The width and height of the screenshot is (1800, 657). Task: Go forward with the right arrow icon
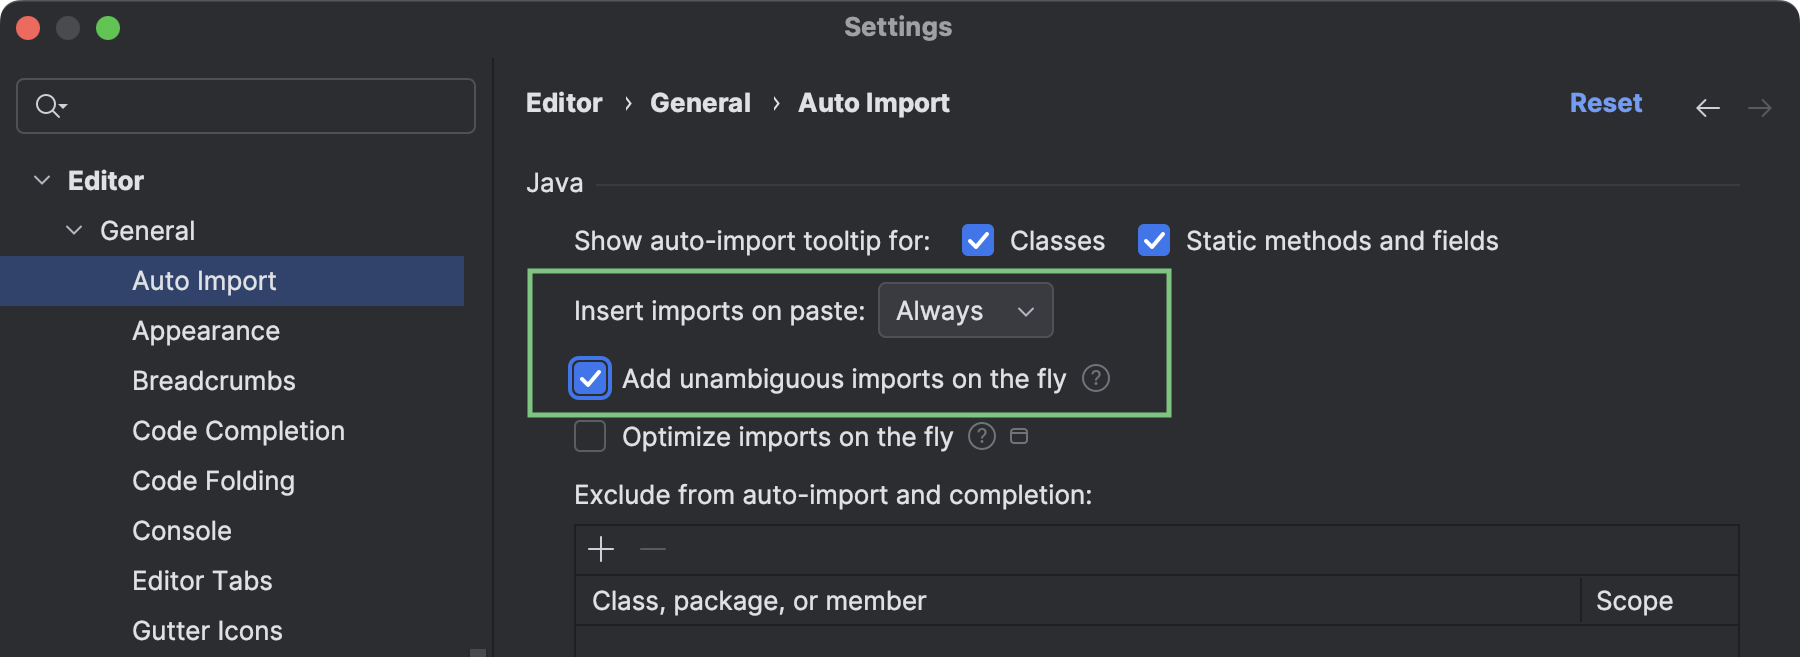pos(1760,107)
